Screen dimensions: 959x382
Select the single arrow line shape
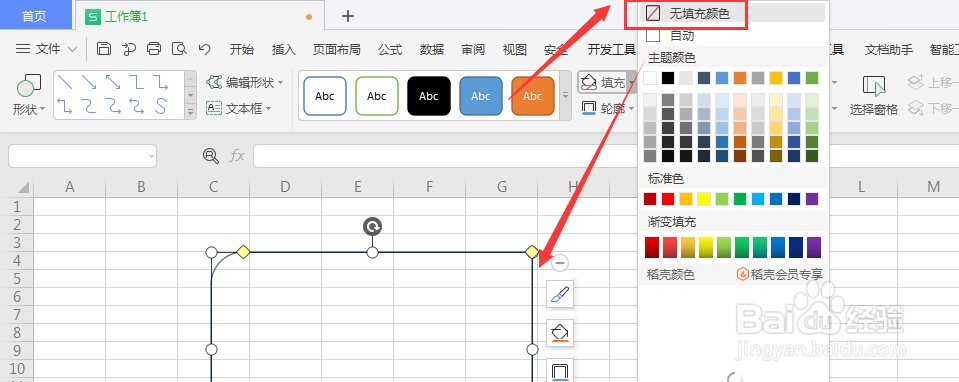[89, 82]
